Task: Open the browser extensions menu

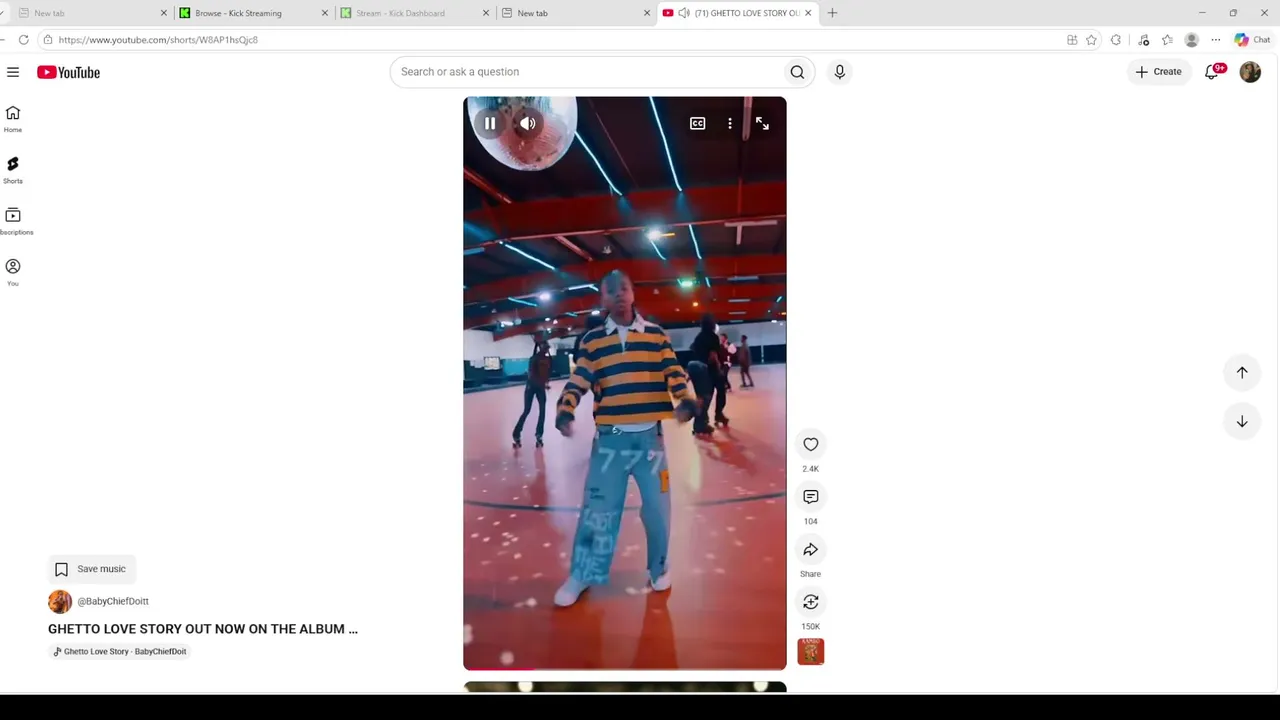Action: 1116,40
